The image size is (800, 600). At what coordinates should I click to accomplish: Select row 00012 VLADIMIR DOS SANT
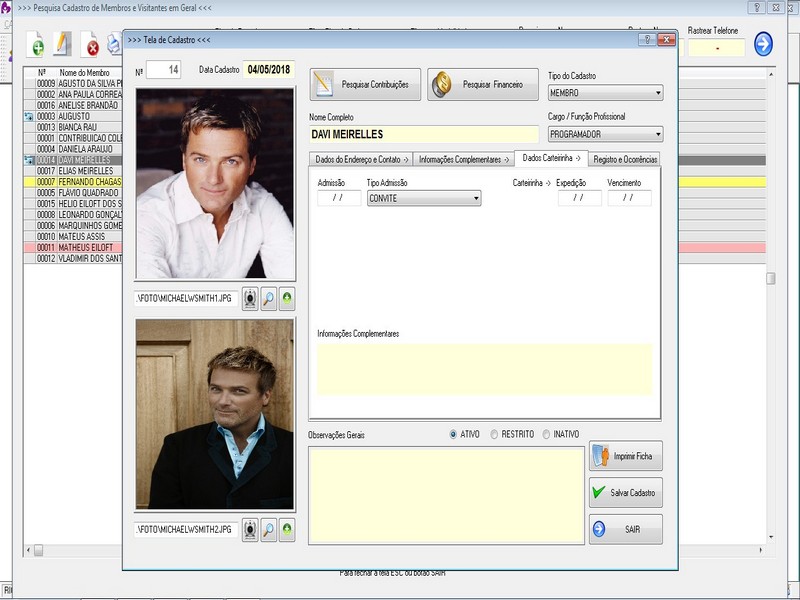click(x=73, y=259)
